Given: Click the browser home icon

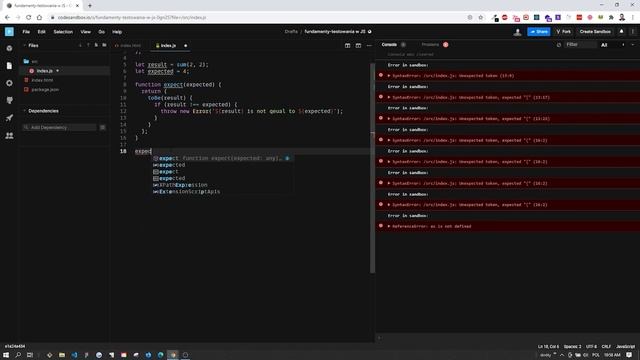Looking at the screenshot, I should 39,18.
